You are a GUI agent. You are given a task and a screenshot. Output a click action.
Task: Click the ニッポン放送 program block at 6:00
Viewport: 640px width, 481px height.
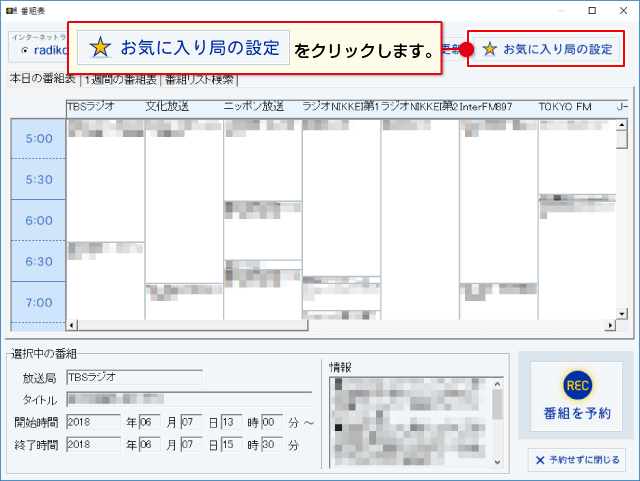click(262, 230)
